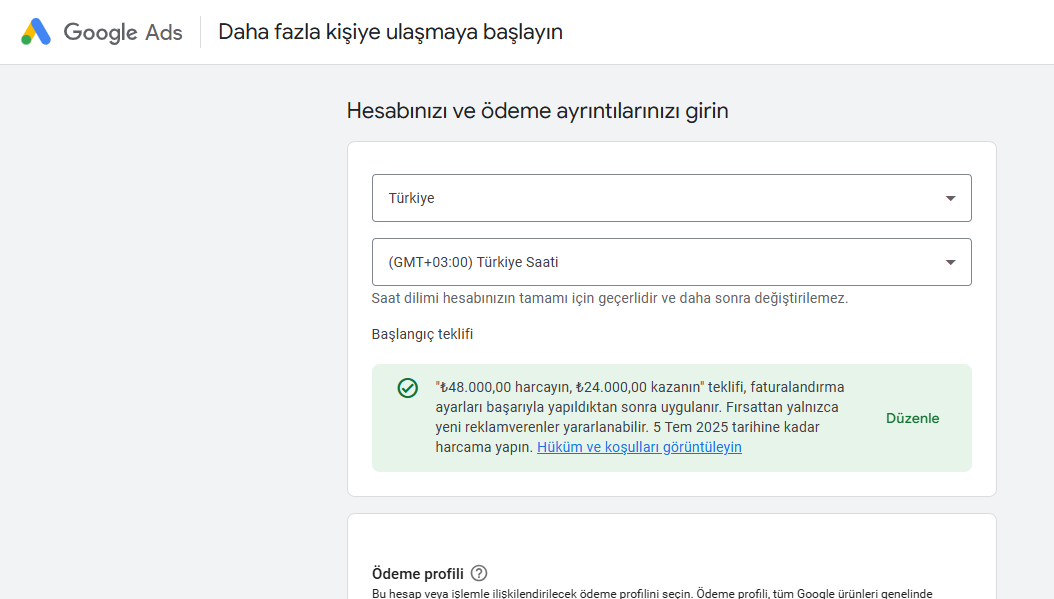Click the Ödeme profili heading
Viewport: 1054px width, 599px height.
click(x=417, y=573)
